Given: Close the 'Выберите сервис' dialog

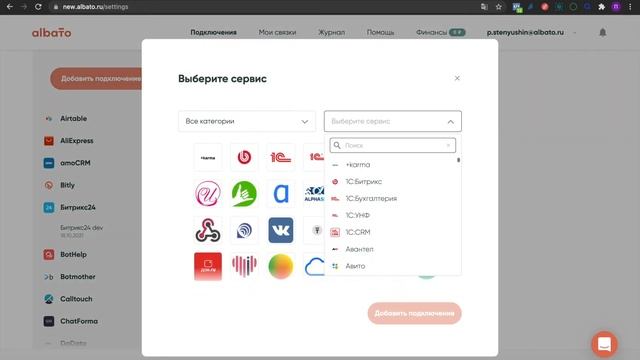Looking at the screenshot, I should tap(457, 78).
